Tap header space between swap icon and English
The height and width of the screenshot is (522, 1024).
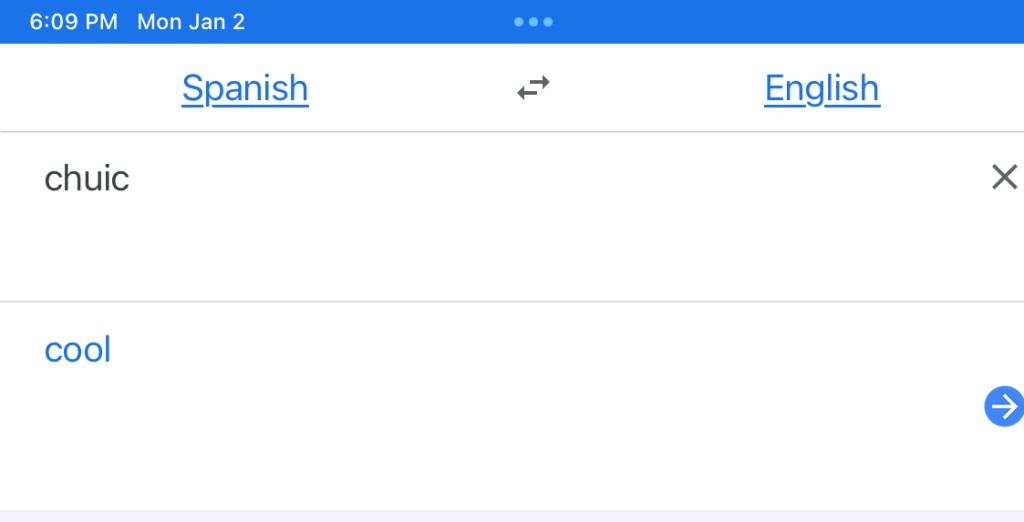click(x=655, y=89)
